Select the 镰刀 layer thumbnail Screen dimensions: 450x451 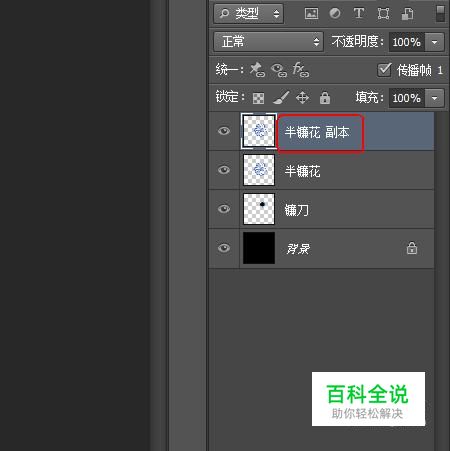tap(259, 209)
